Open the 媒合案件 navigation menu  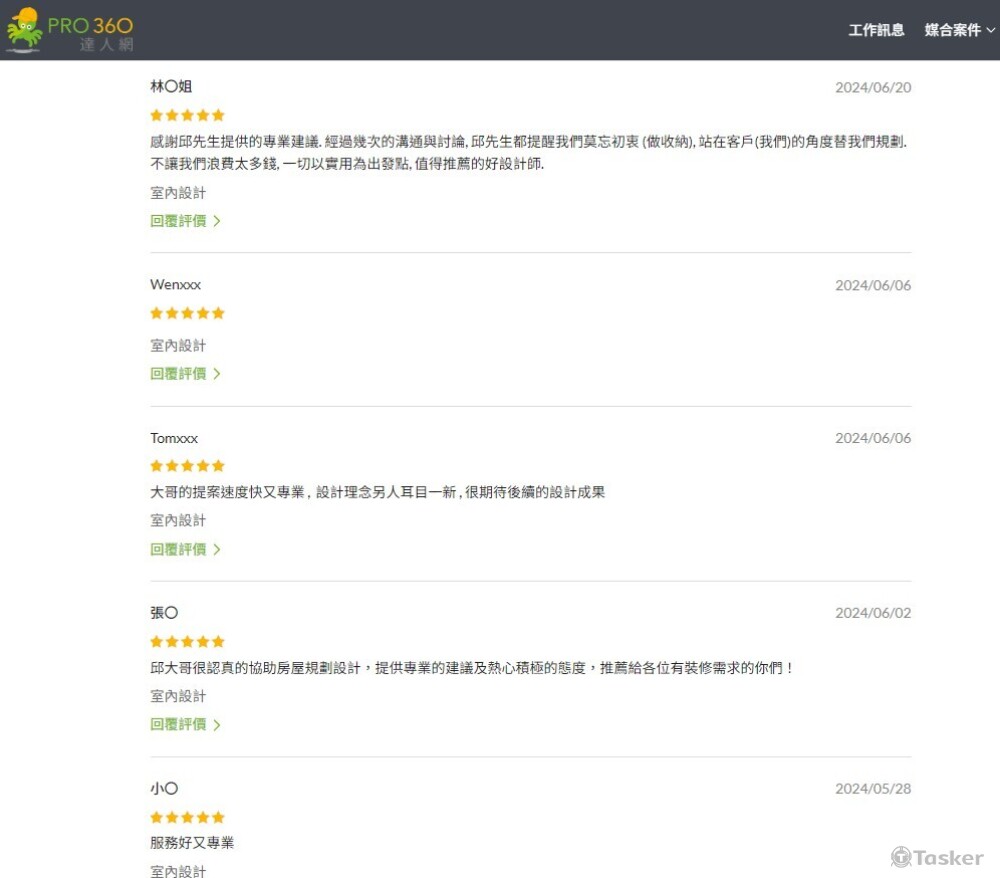[x=952, y=30]
